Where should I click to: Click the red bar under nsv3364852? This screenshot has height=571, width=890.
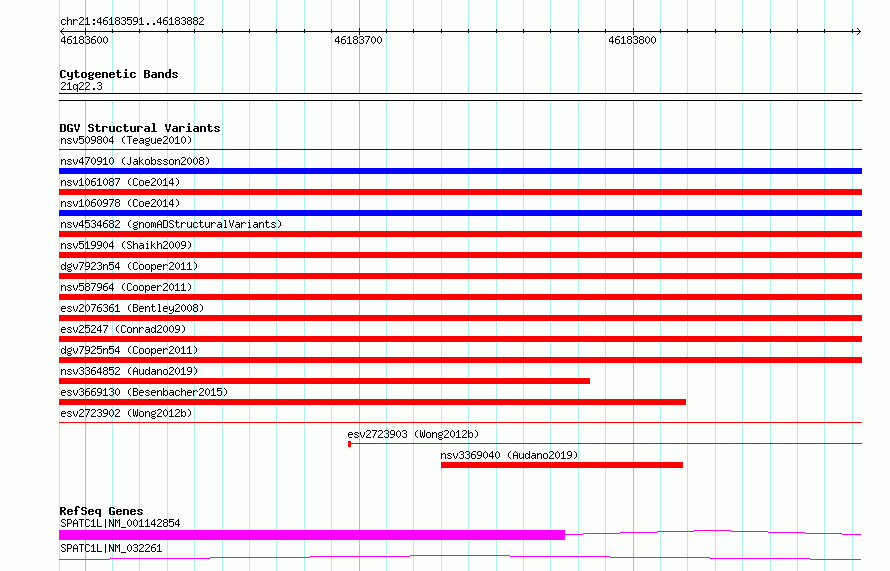(325, 381)
